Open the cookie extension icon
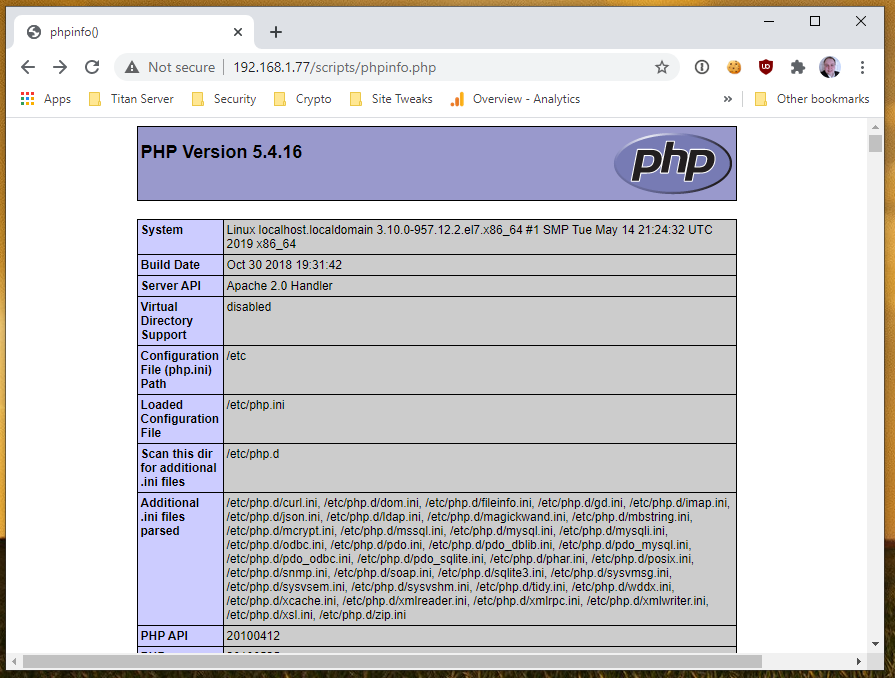895x678 pixels. coord(734,67)
